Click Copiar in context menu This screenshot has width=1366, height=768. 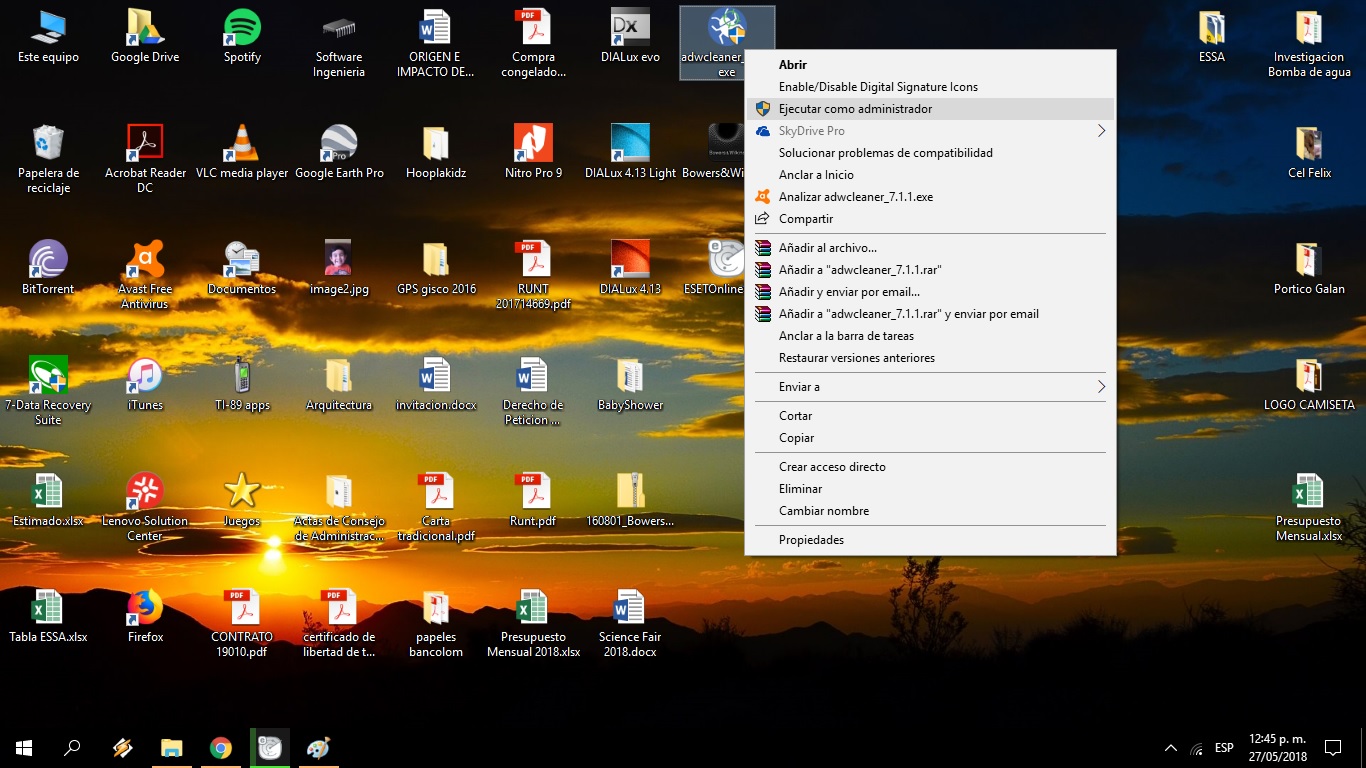[x=930, y=438]
